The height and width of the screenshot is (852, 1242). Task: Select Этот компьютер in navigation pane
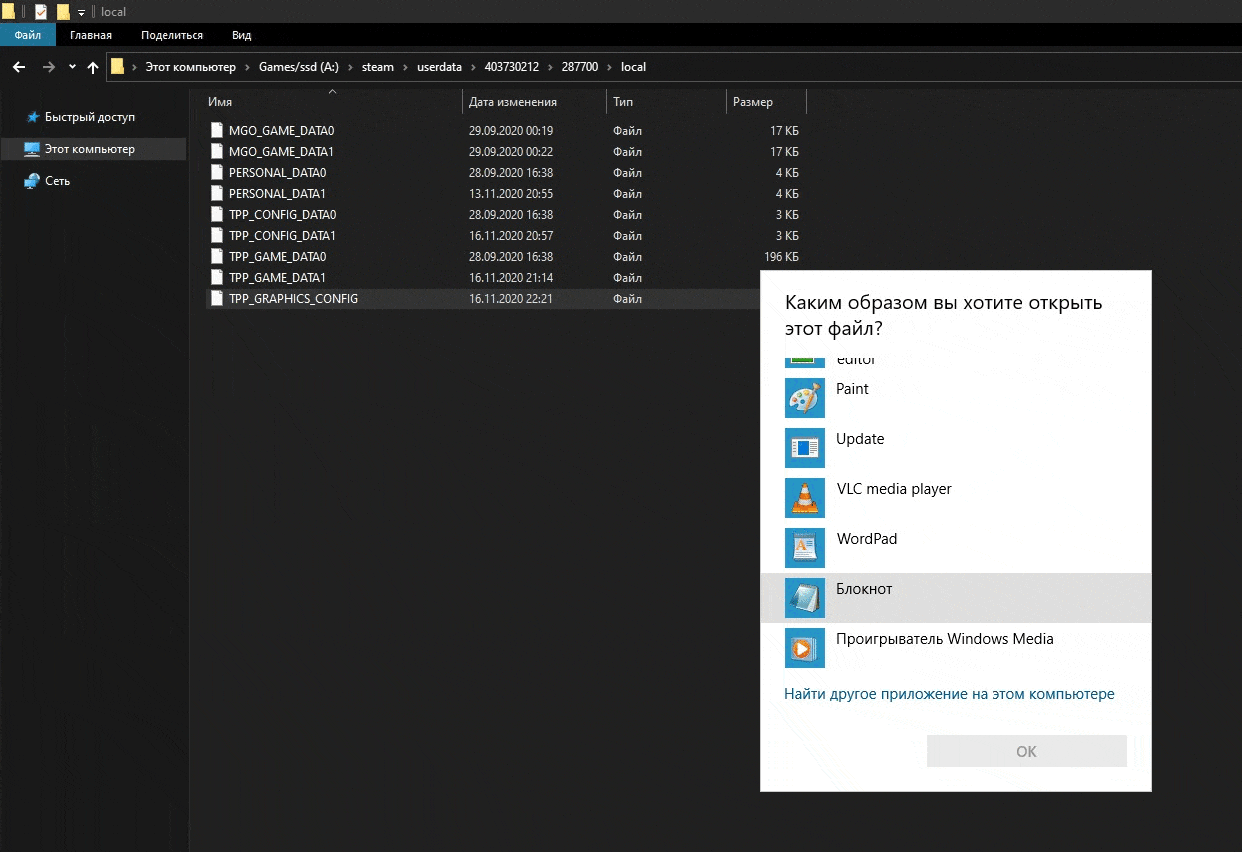click(93, 149)
